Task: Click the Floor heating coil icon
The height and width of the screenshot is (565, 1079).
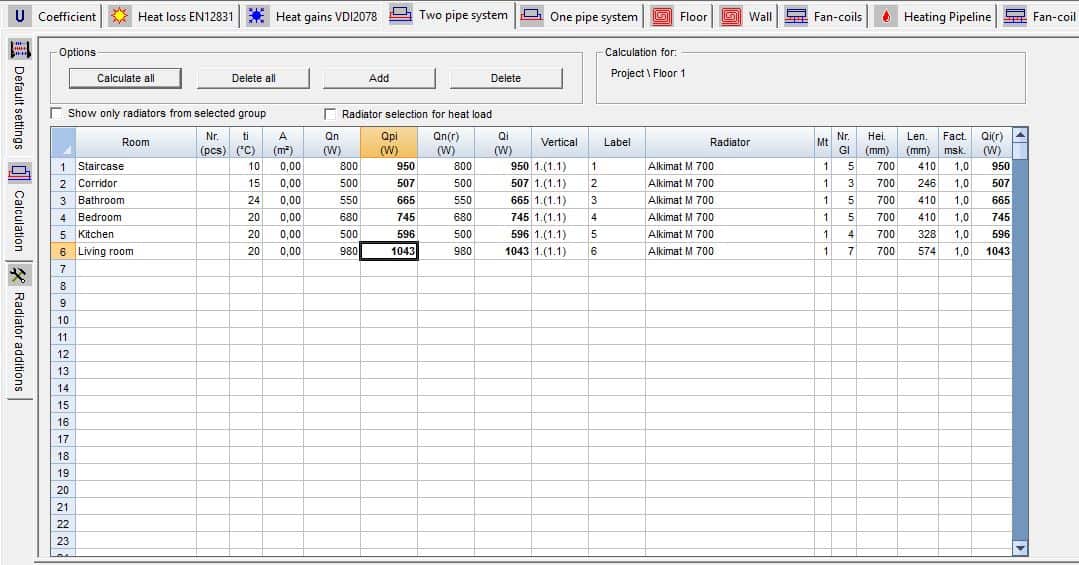Action: (x=662, y=16)
